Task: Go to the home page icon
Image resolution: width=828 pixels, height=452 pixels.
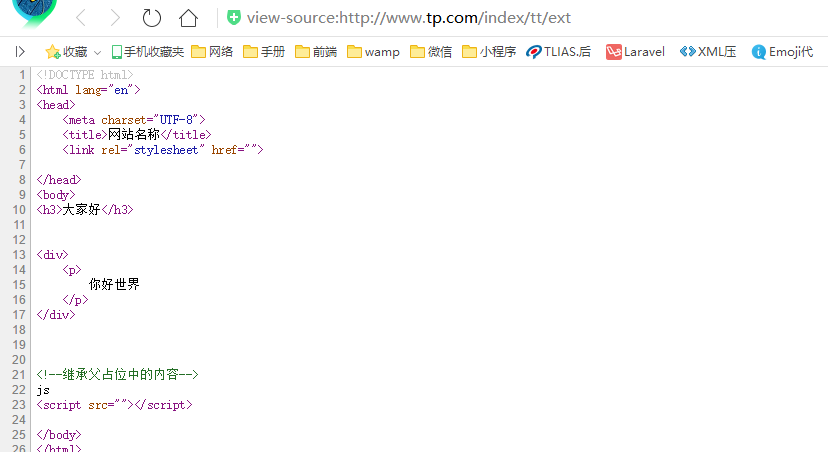Action: coord(189,18)
